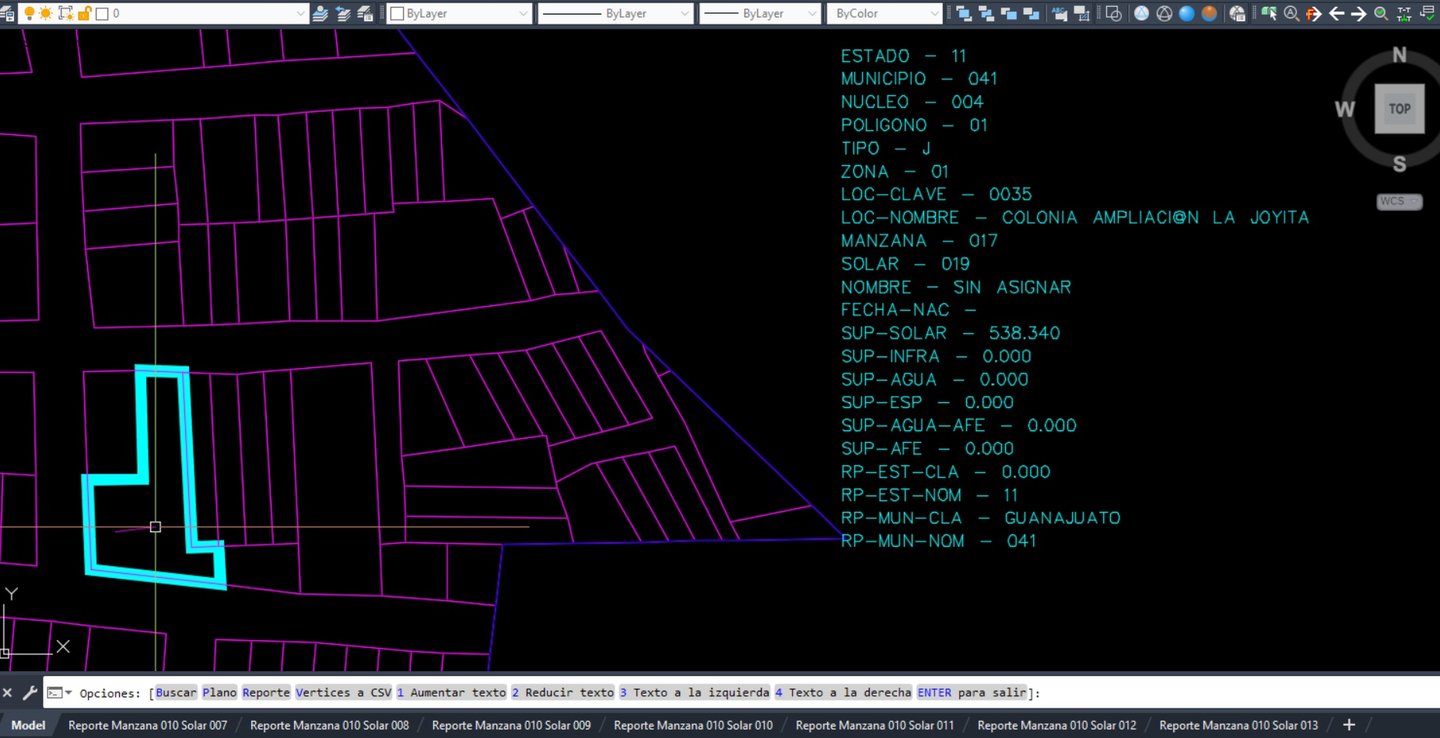Screen dimensions: 1440x738
Task: Toggle the layer lock padlock icon
Action: coord(84,14)
